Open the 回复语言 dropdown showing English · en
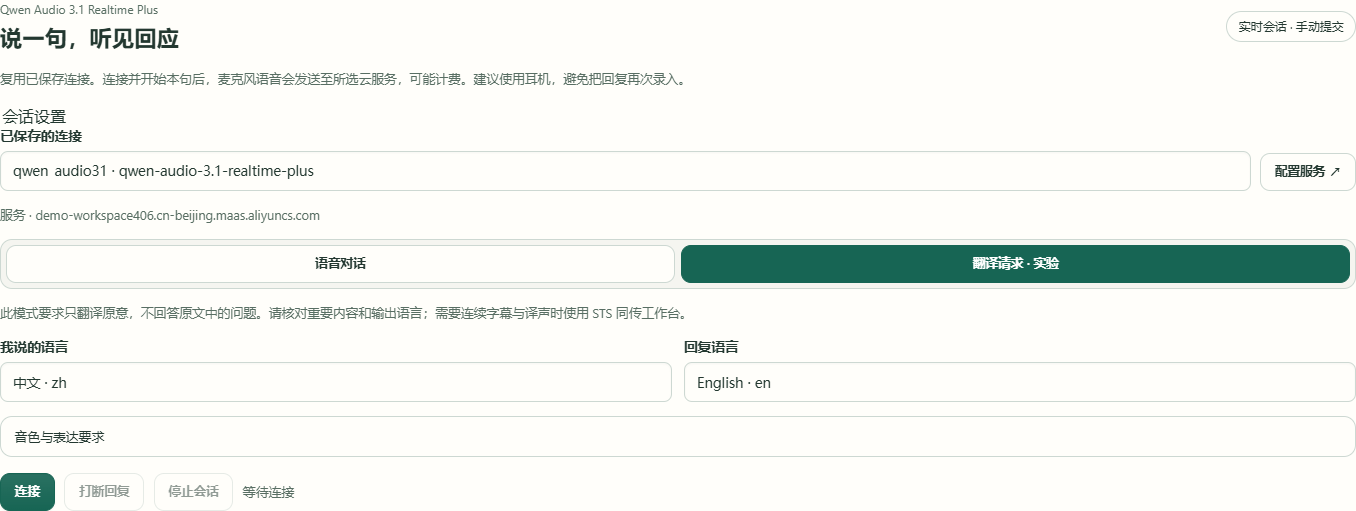Screen dimensions: 1356x511 click(1019, 382)
